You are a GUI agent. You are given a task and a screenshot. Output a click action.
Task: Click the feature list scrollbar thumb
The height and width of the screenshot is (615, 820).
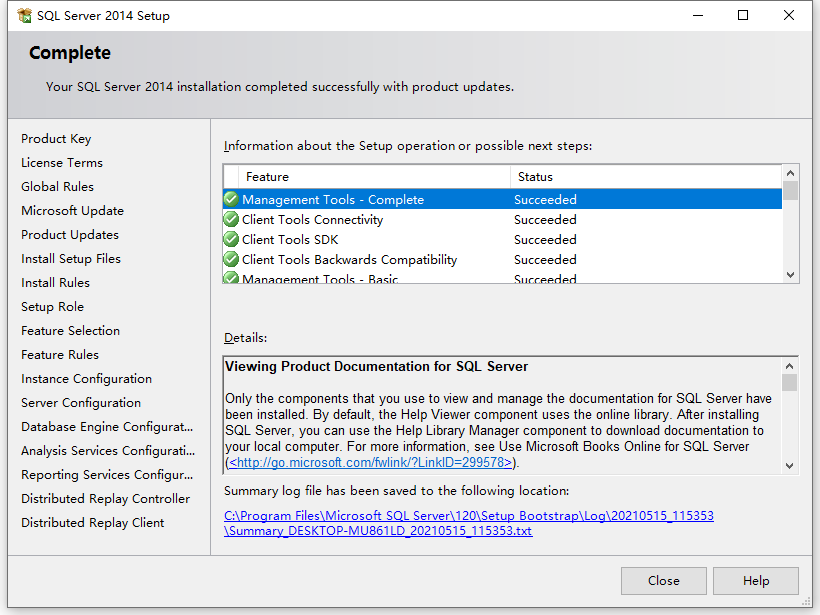point(790,190)
